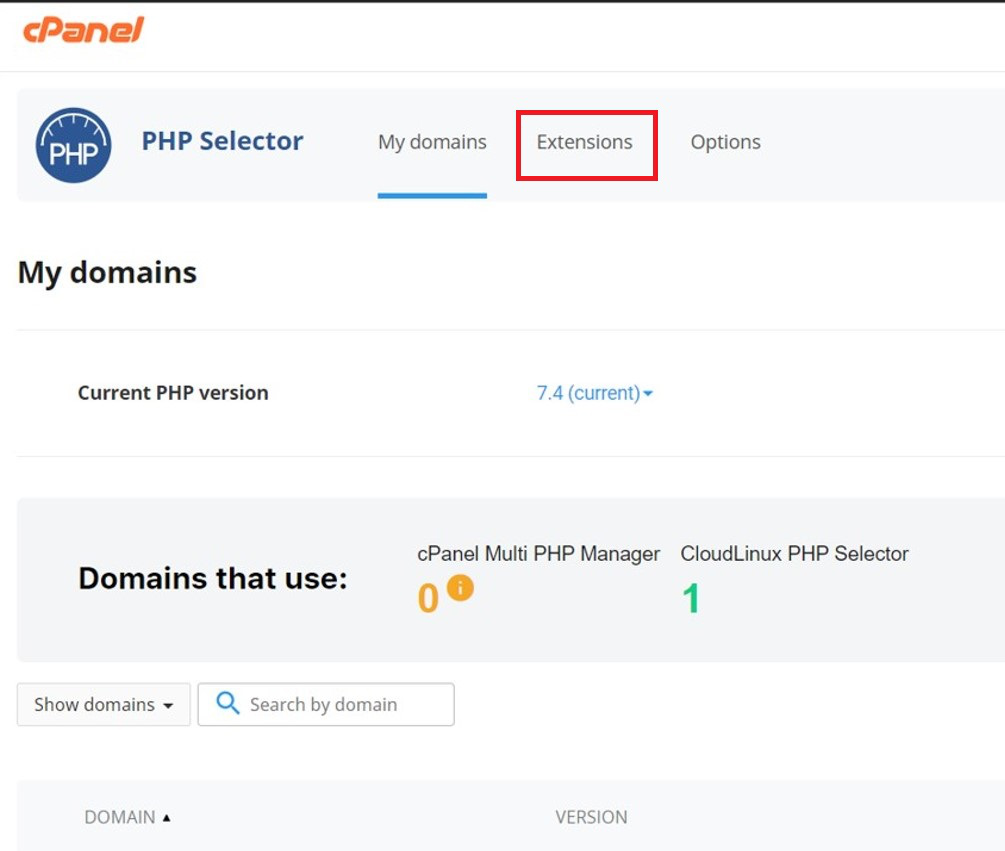This screenshot has height=851, width=1005.
Task: Click the orange count 0
Action: (428, 599)
